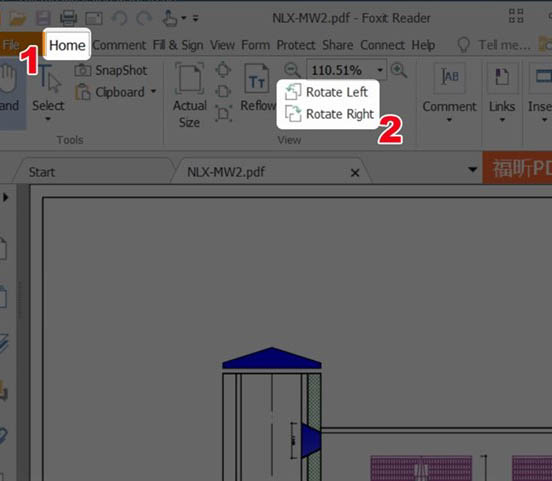The width and height of the screenshot is (552, 481).
Task: Open the zoom percentage dropdown arrow
Action: (x=380, y=70)
